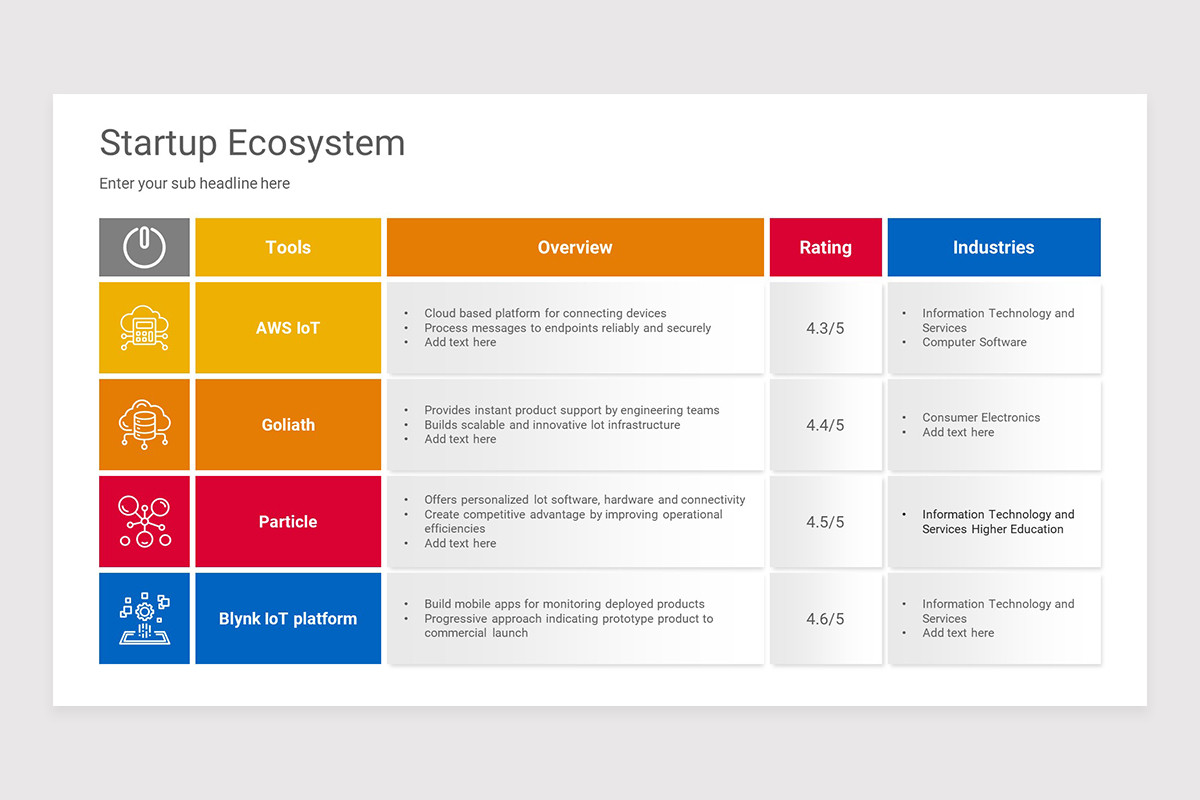Click the AWS IoT tool name cell

(288, 328)
